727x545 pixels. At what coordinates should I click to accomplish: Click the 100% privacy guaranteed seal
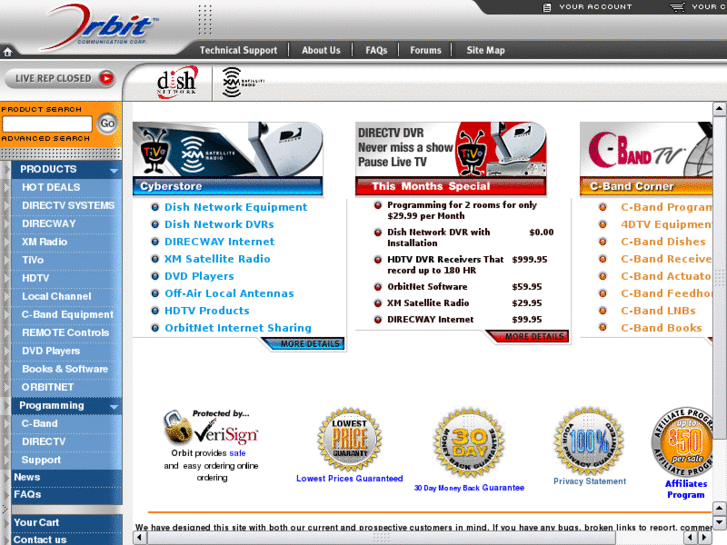(589, 440)
